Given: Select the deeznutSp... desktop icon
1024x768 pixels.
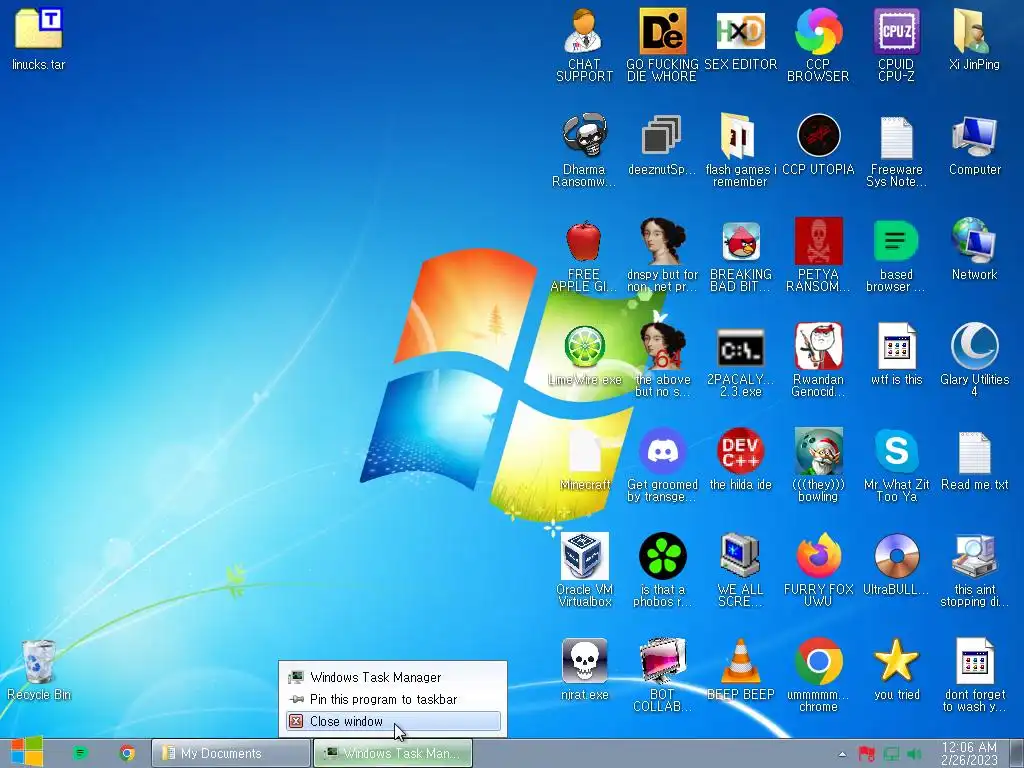Looking at the screenshot, I should (662, 136).
